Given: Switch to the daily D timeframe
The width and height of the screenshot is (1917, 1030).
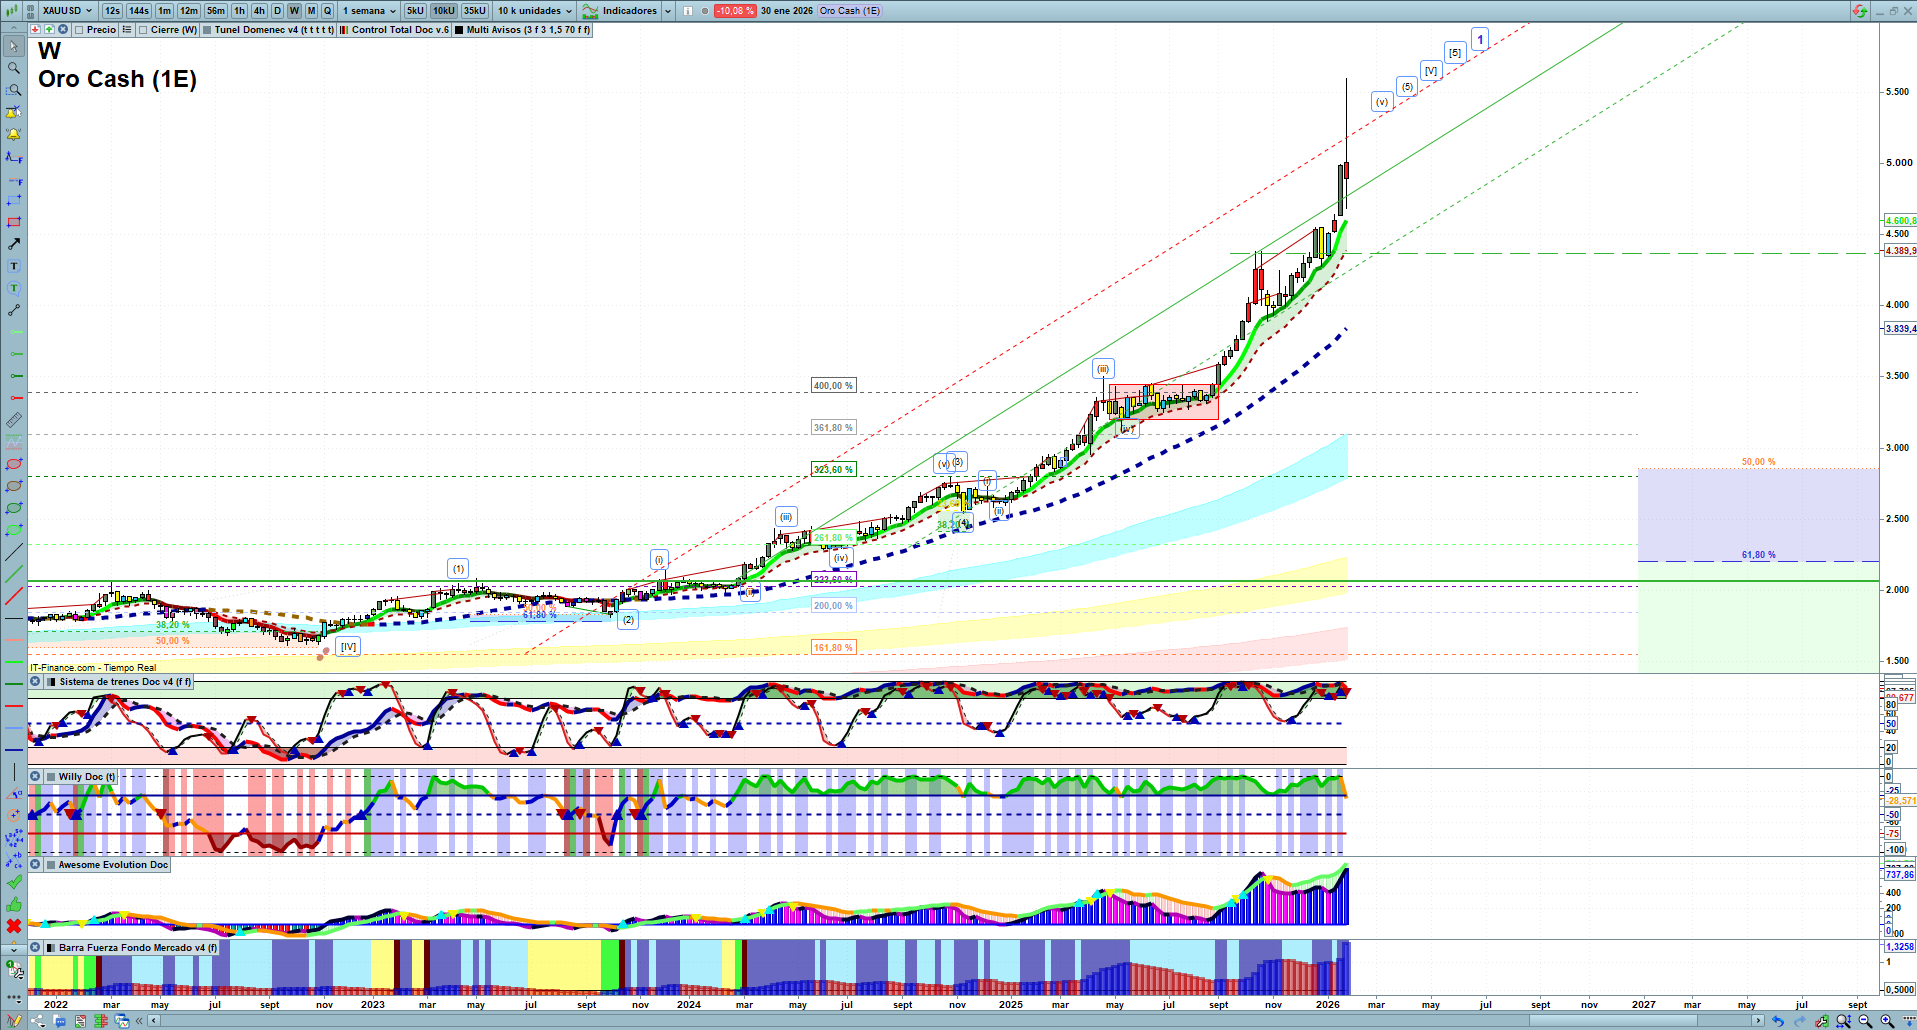Looking at the screenshot, I should tap(277, 11).
